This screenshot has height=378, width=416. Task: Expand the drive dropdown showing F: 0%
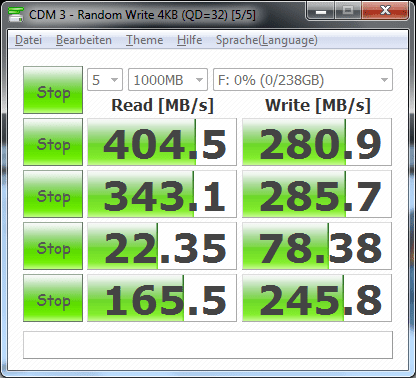coord(303,80)
